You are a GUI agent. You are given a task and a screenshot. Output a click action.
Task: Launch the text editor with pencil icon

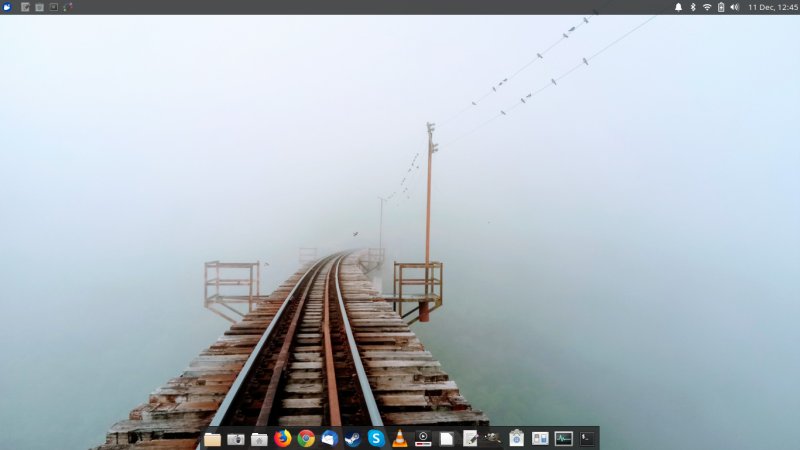point(470,438)
